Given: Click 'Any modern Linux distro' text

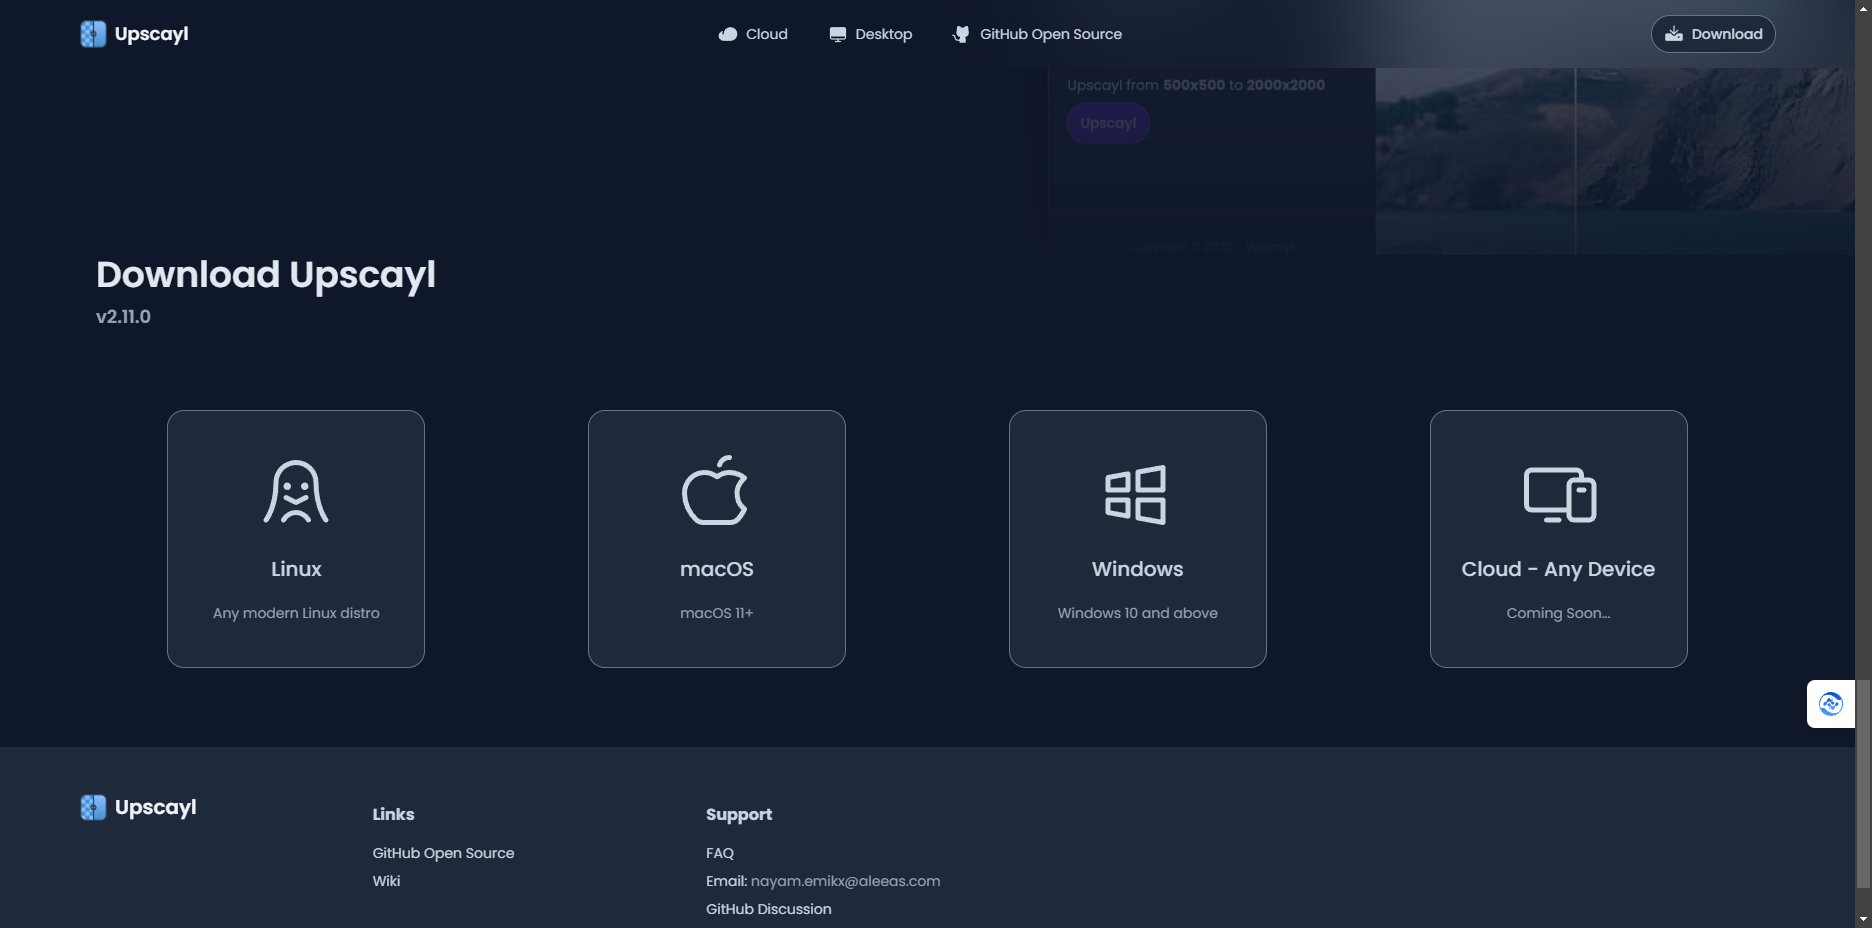Looking at the screenshot, I should (x=296, y=613).
